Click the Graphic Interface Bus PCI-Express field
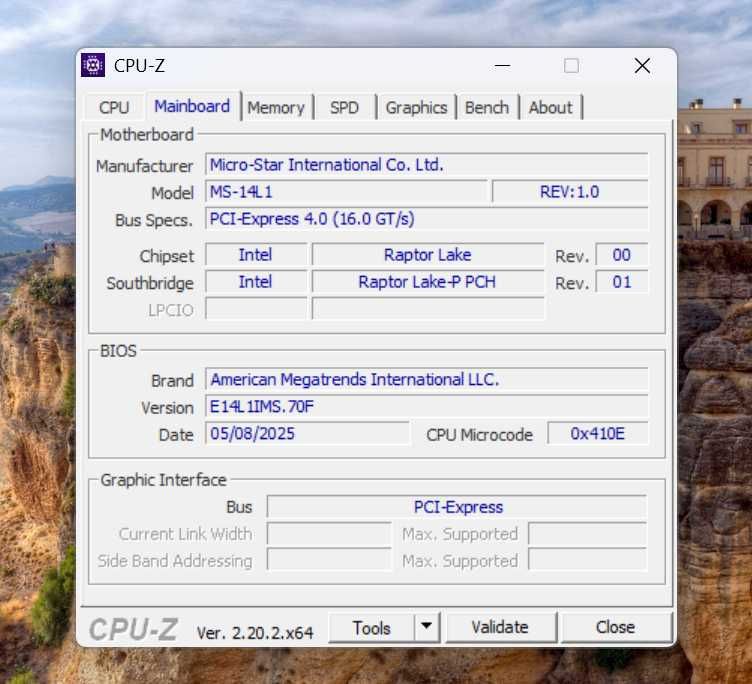The width and height of the screenshot is (752, 684). (457, 507)
